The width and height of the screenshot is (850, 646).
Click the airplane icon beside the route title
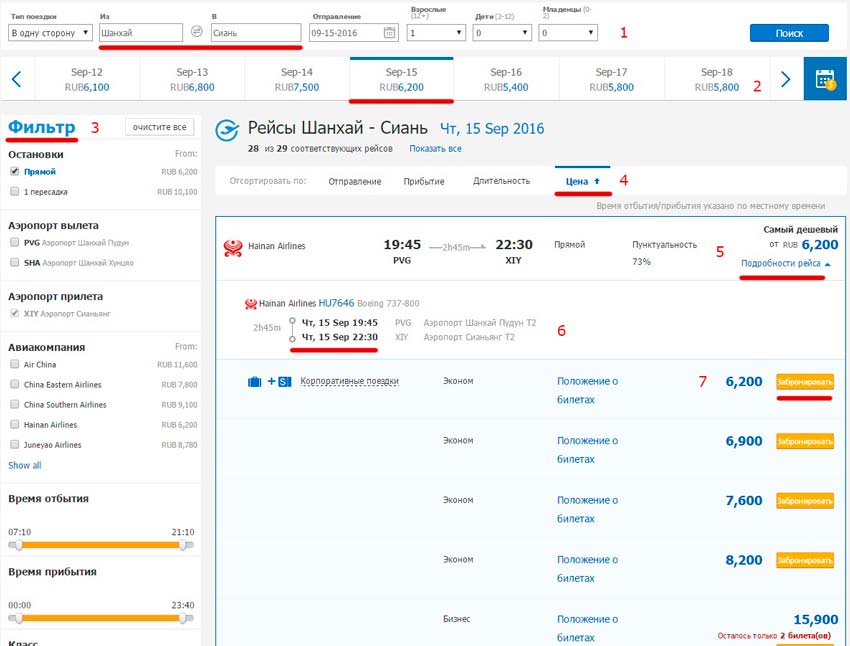pos(229,129)
